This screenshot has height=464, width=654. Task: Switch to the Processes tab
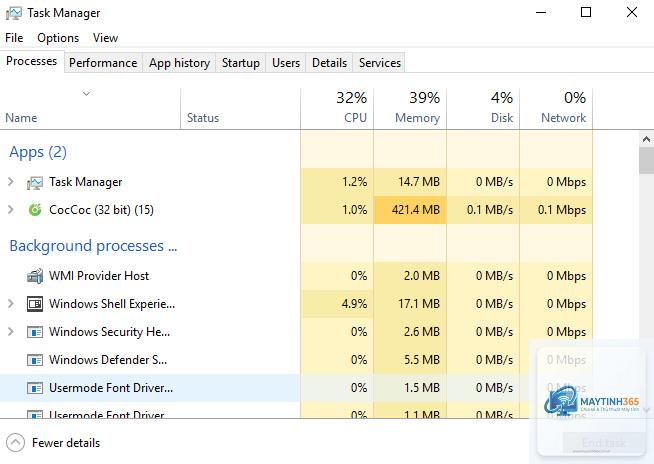point(32,61)
